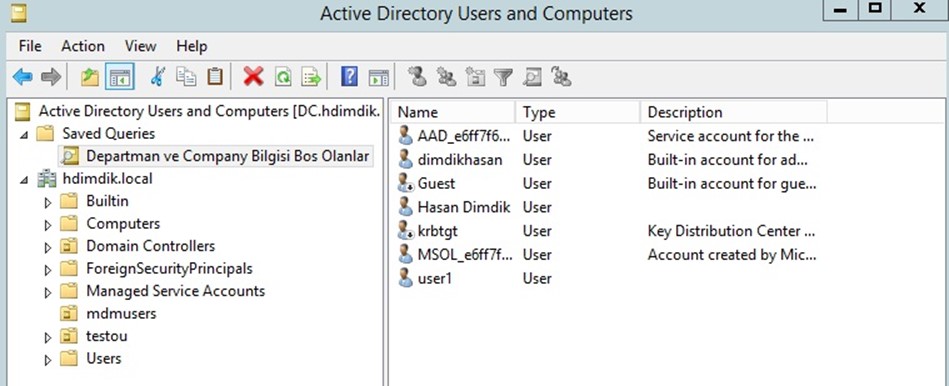The height and width of the screenshot is (386, 949).
Task: Click Add to group toolbar icon
Action: coord(561,77)
